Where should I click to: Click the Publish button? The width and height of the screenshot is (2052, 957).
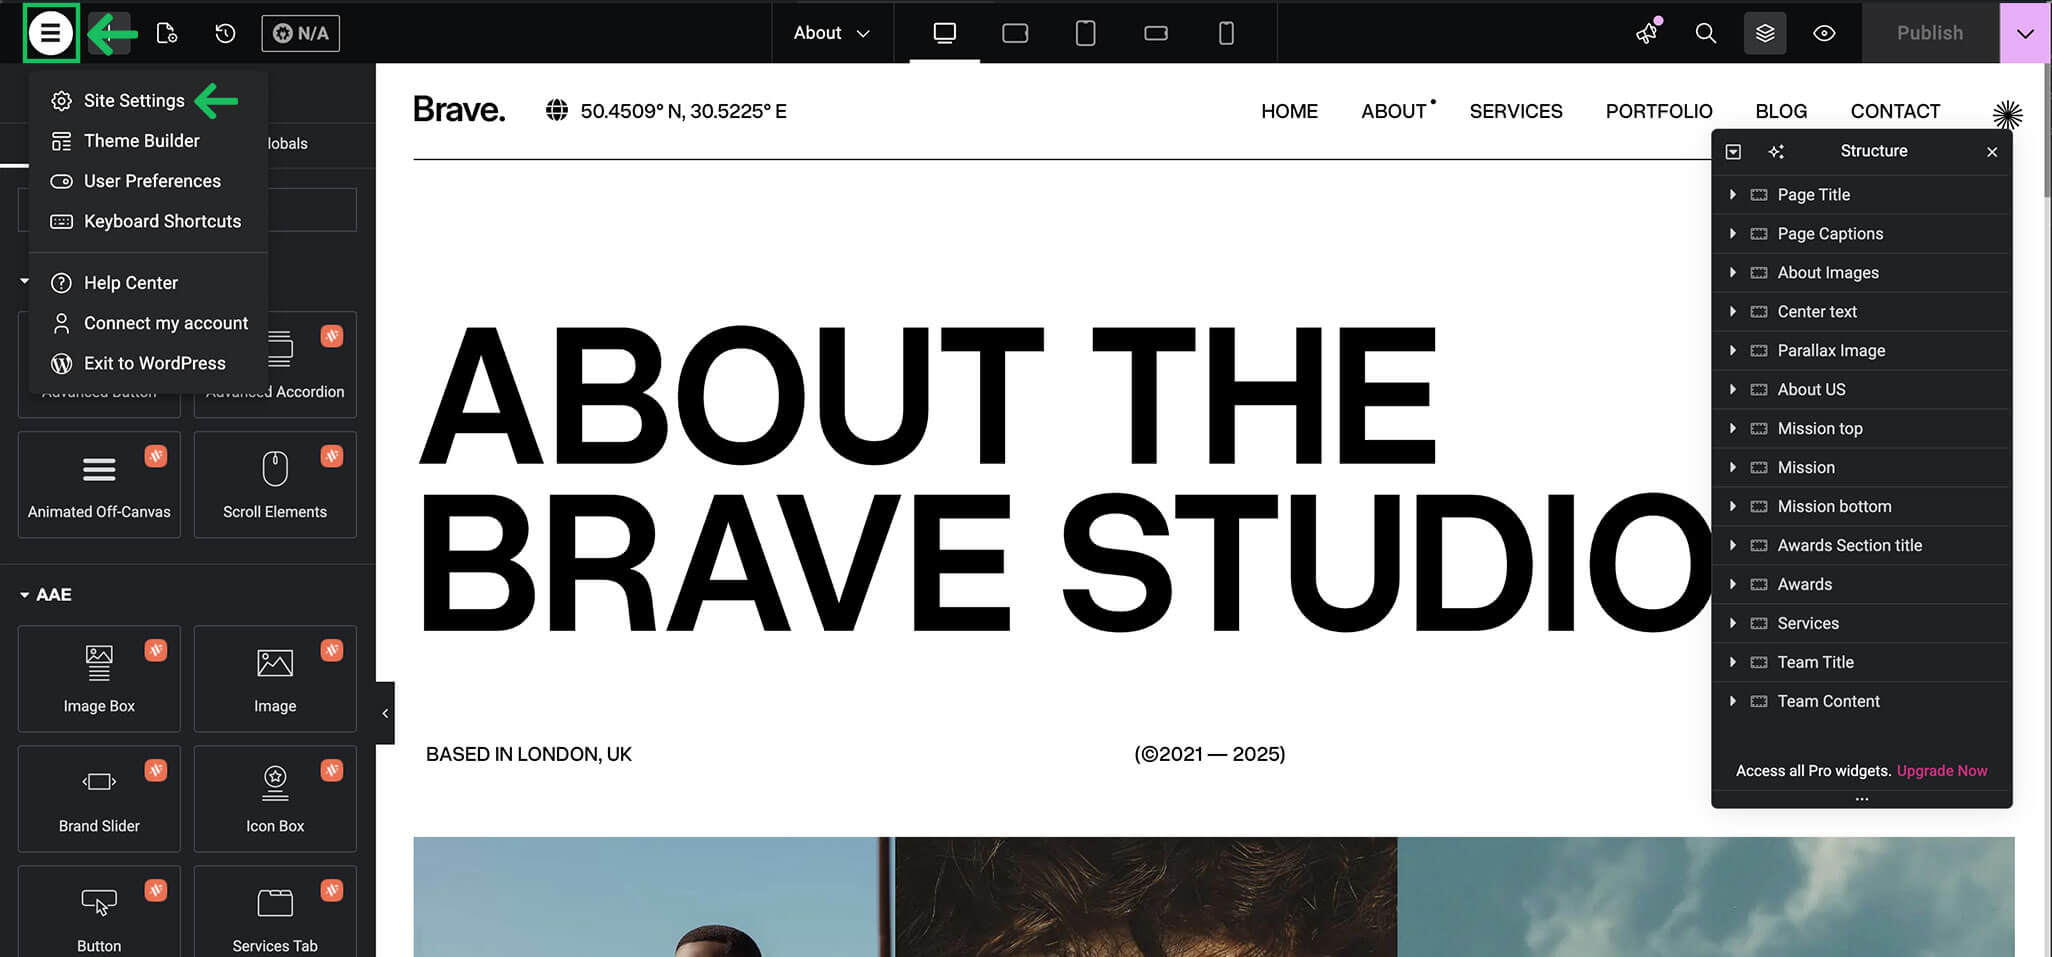pyautogui.click(x=1930, y=33)
